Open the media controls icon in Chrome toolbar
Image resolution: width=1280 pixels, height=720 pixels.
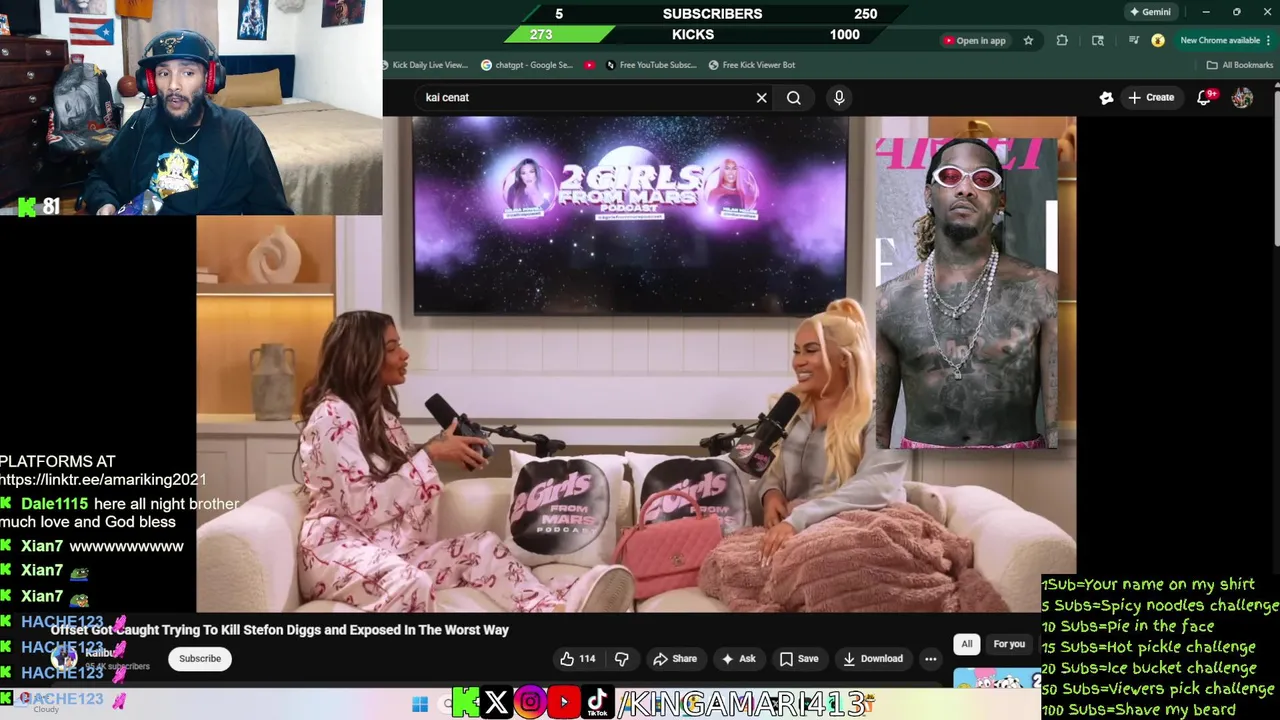tap(1134, 40)
